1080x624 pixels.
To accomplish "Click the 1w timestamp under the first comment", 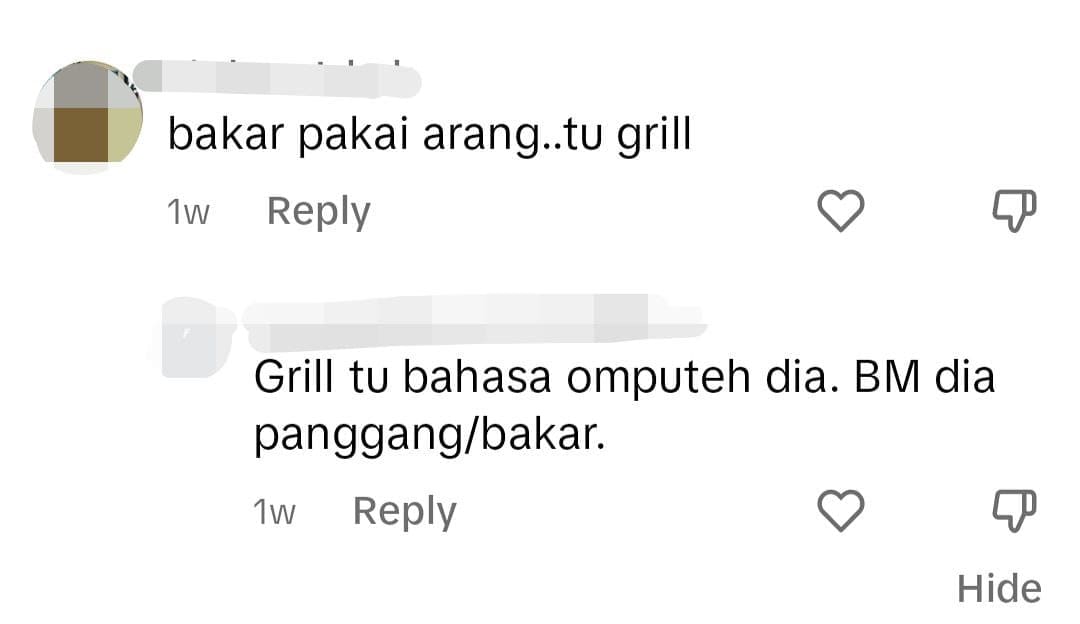I will tap(188, 212).
